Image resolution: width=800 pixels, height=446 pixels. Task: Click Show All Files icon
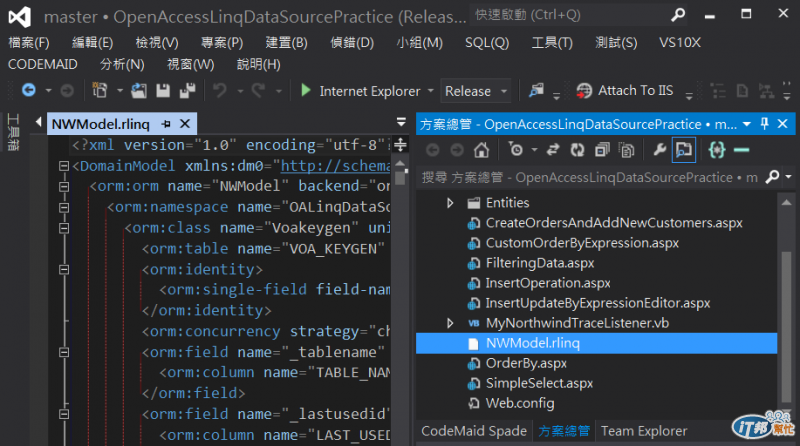click(x=627, y=150)
